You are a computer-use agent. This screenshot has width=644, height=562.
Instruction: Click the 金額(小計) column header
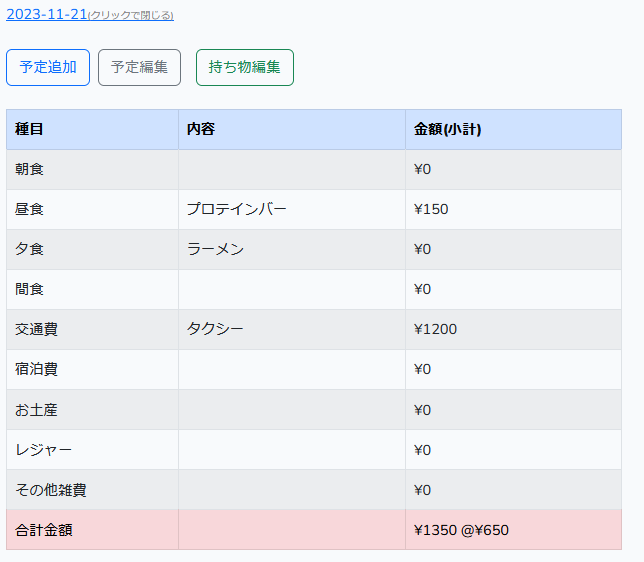click(x=447, y=129)
